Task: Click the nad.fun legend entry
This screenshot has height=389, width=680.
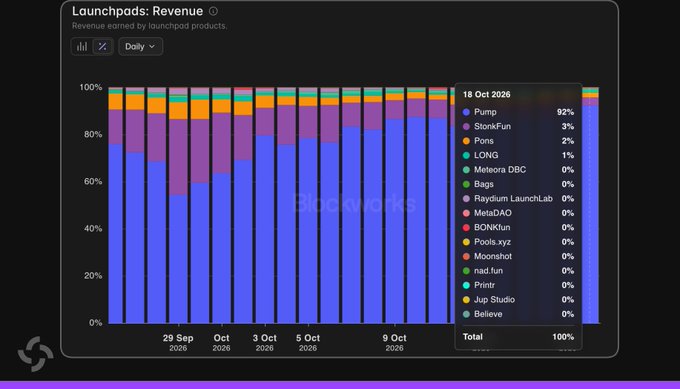Action: [518, 271]
